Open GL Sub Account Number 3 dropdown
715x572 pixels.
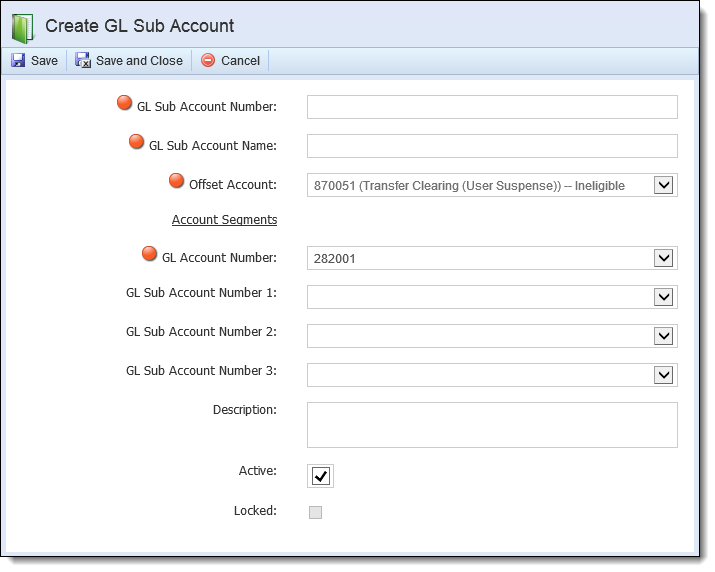tap(663, 375)
